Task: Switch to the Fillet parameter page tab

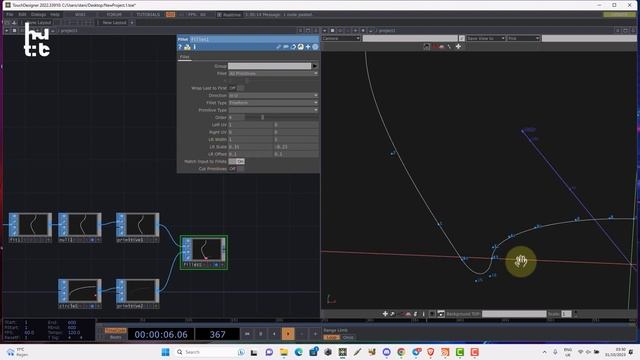Action: tap(184, 57)
